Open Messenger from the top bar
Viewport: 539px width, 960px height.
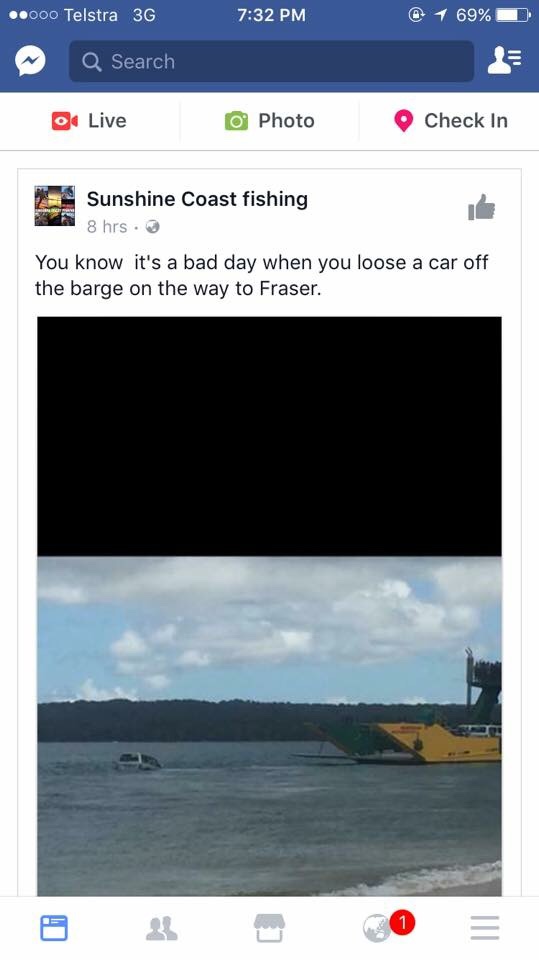pyautogui.click(x=30, y=61)
